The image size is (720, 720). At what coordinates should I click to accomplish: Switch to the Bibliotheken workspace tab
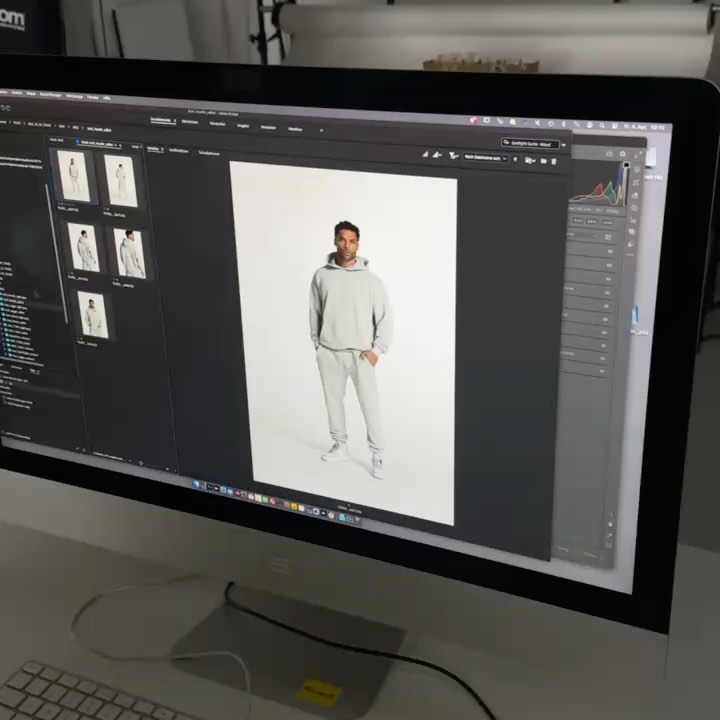(190, 122)
